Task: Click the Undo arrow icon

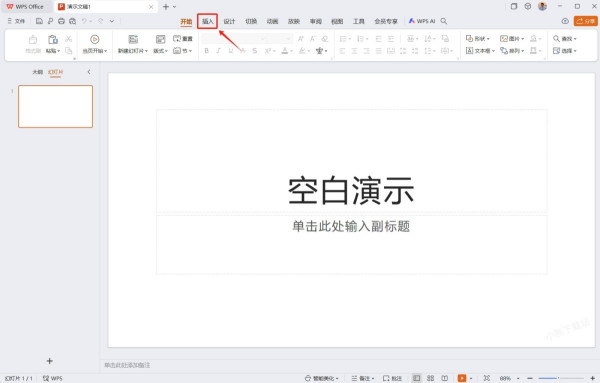Action: tap(84, 21)
